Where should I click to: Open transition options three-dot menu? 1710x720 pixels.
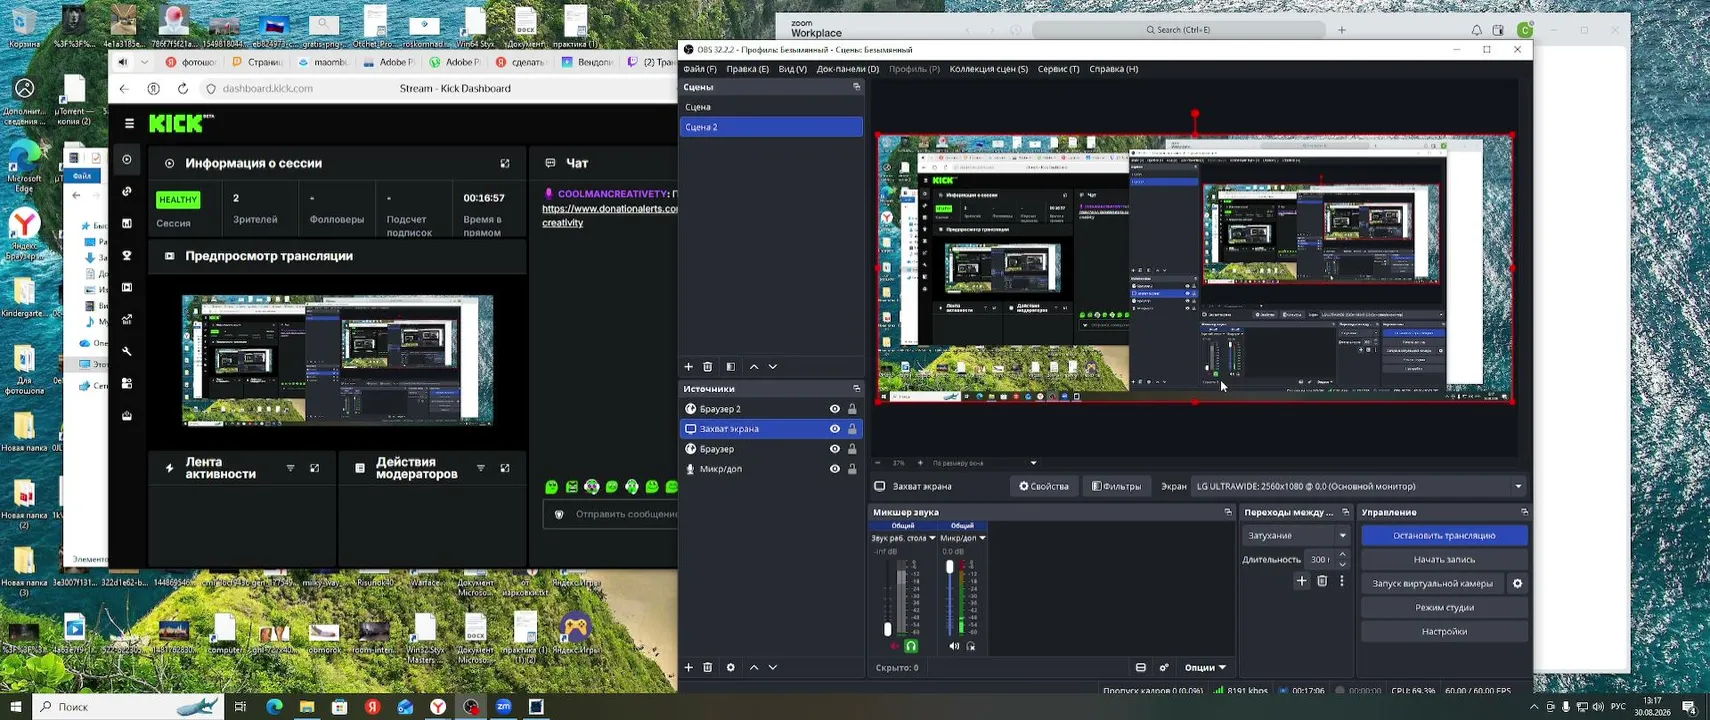click(1342, 581)
